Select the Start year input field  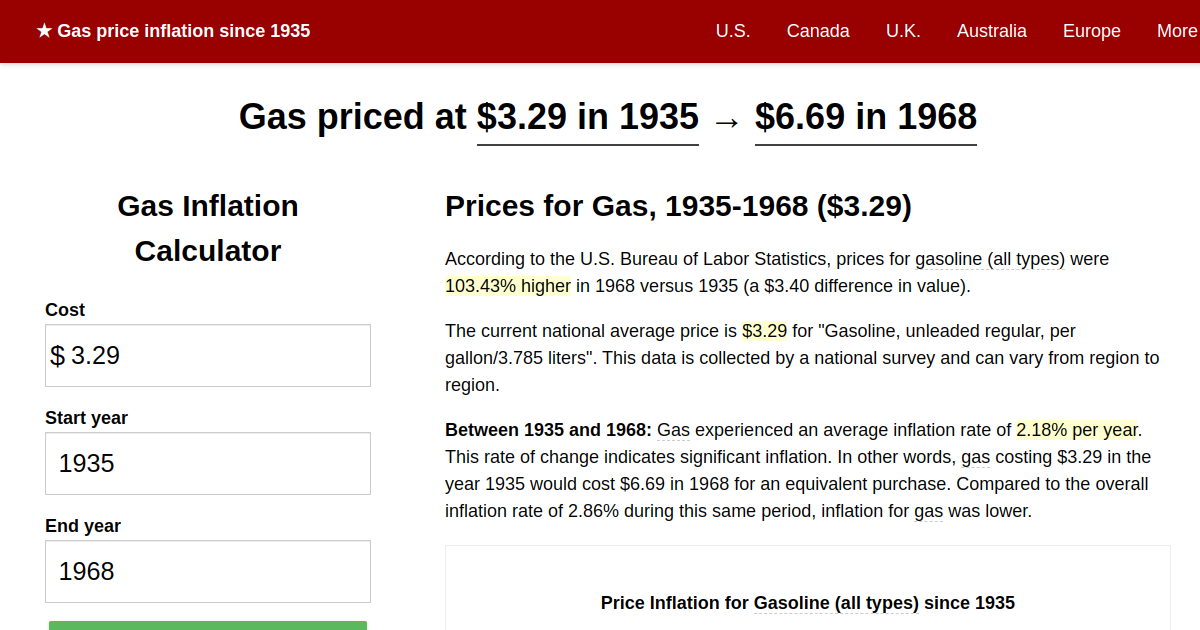pyautogui.click(x=207, y=463)
